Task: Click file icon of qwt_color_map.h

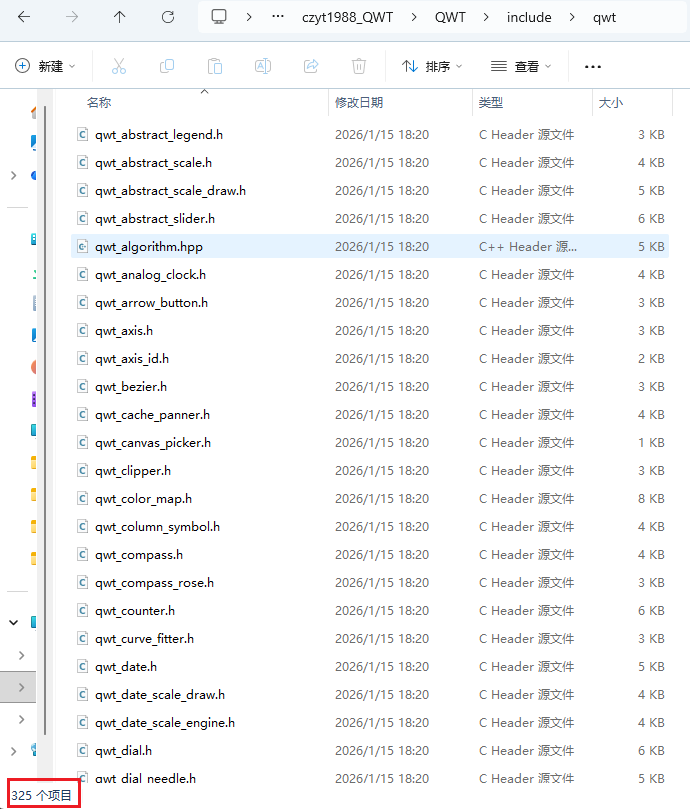Action: click(82, 498)
